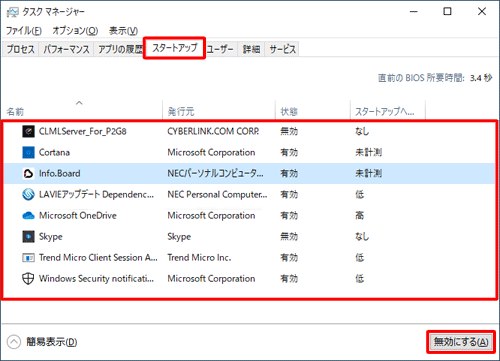This screenshot has height=361, width=500.
Task: Click the Trend Micro Client Session icon
Action: click(x=28, y=258)
